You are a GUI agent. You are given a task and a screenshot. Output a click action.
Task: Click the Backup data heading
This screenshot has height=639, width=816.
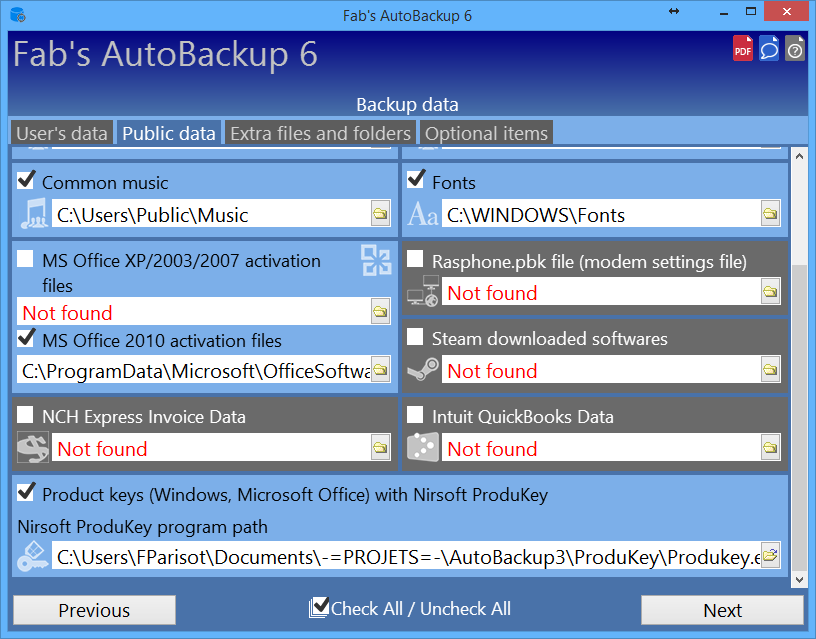[x=407, y=104]
